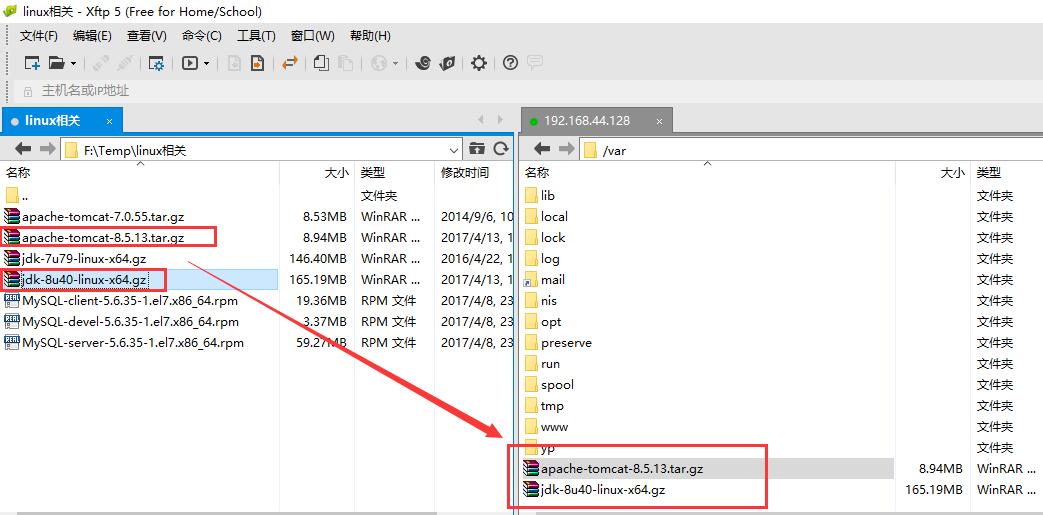This screenshot has height=515, width=1043.
Task: Launch Xshell via the swirl icon
Action: click(x=422, y=63)
